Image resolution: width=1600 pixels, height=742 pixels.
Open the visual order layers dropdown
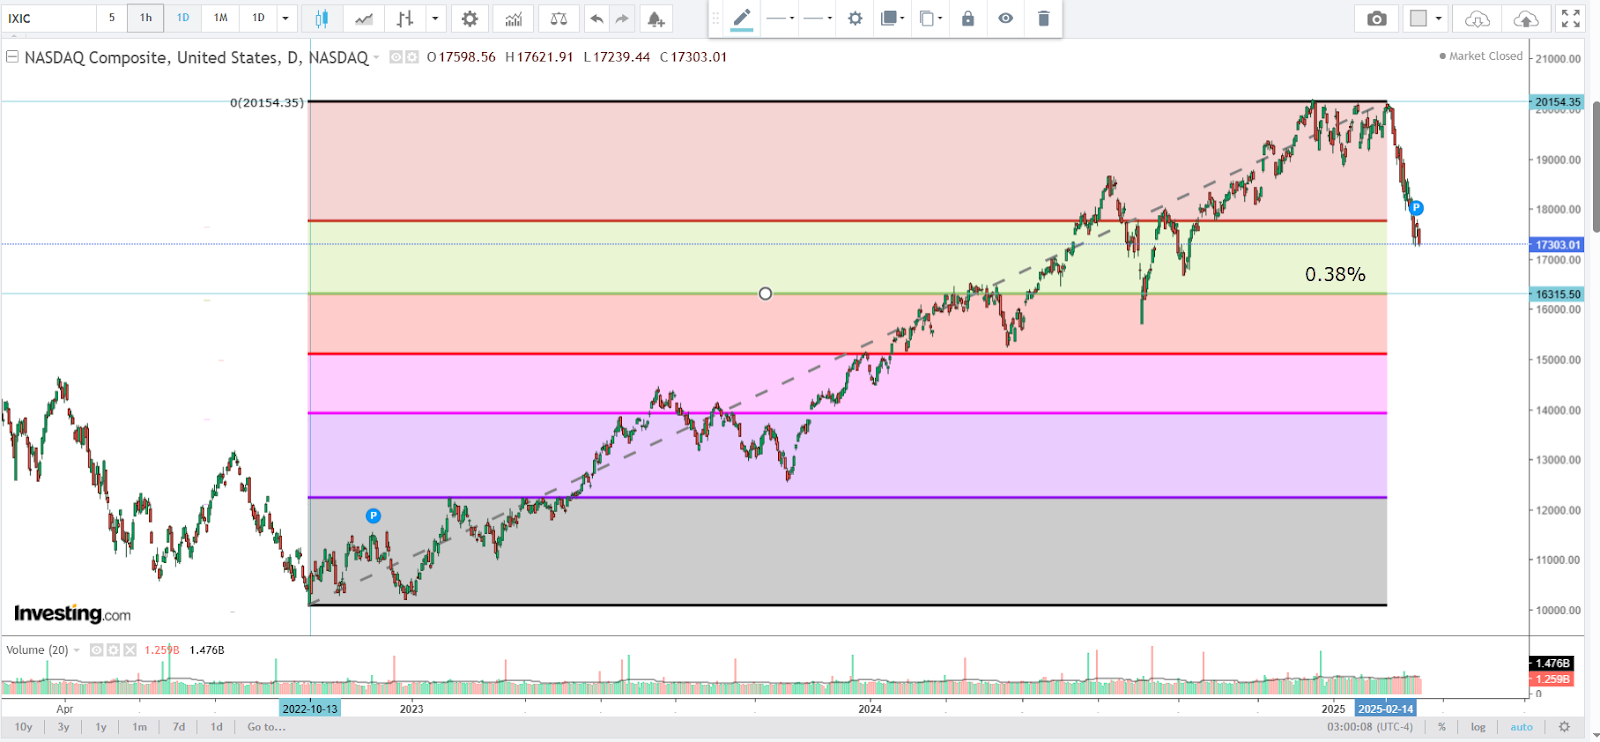pos(892,18)
